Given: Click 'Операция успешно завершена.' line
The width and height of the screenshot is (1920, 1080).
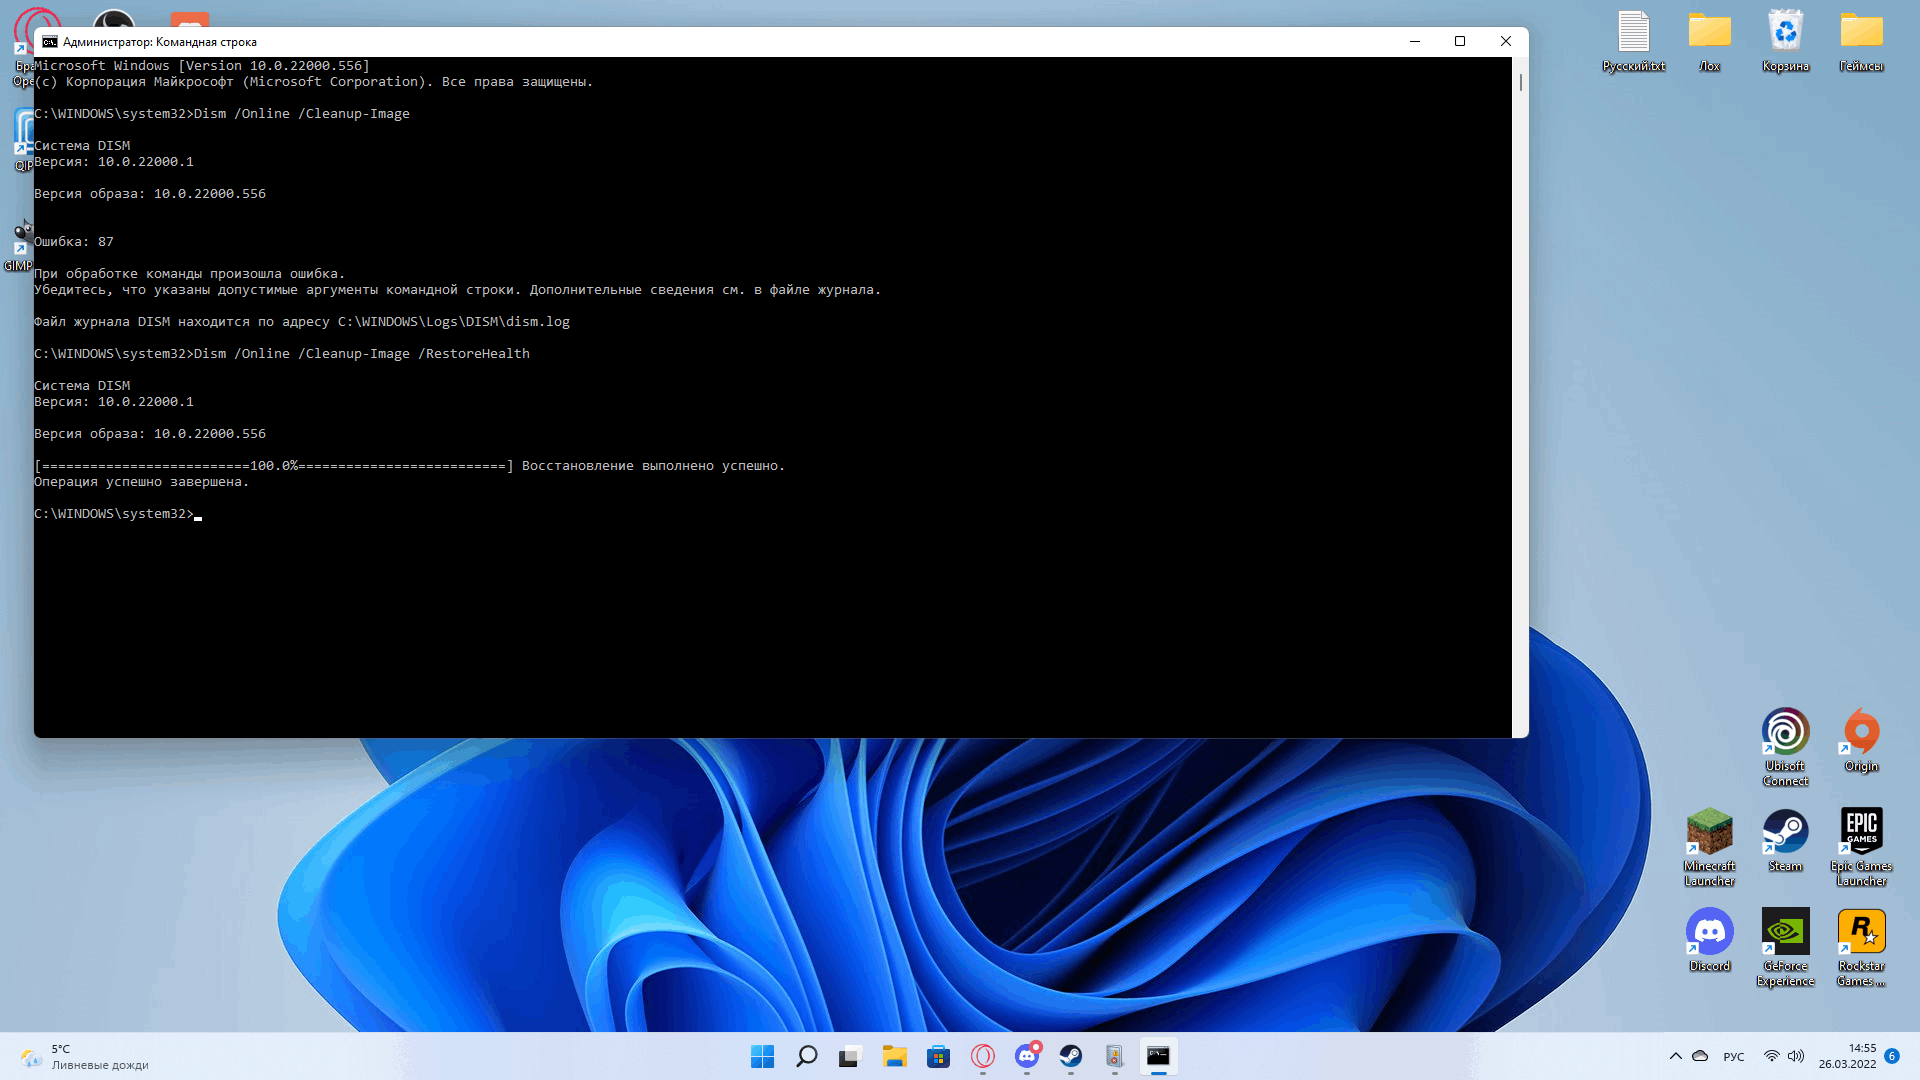Looking at the screenshot, I should coord(141,482).
